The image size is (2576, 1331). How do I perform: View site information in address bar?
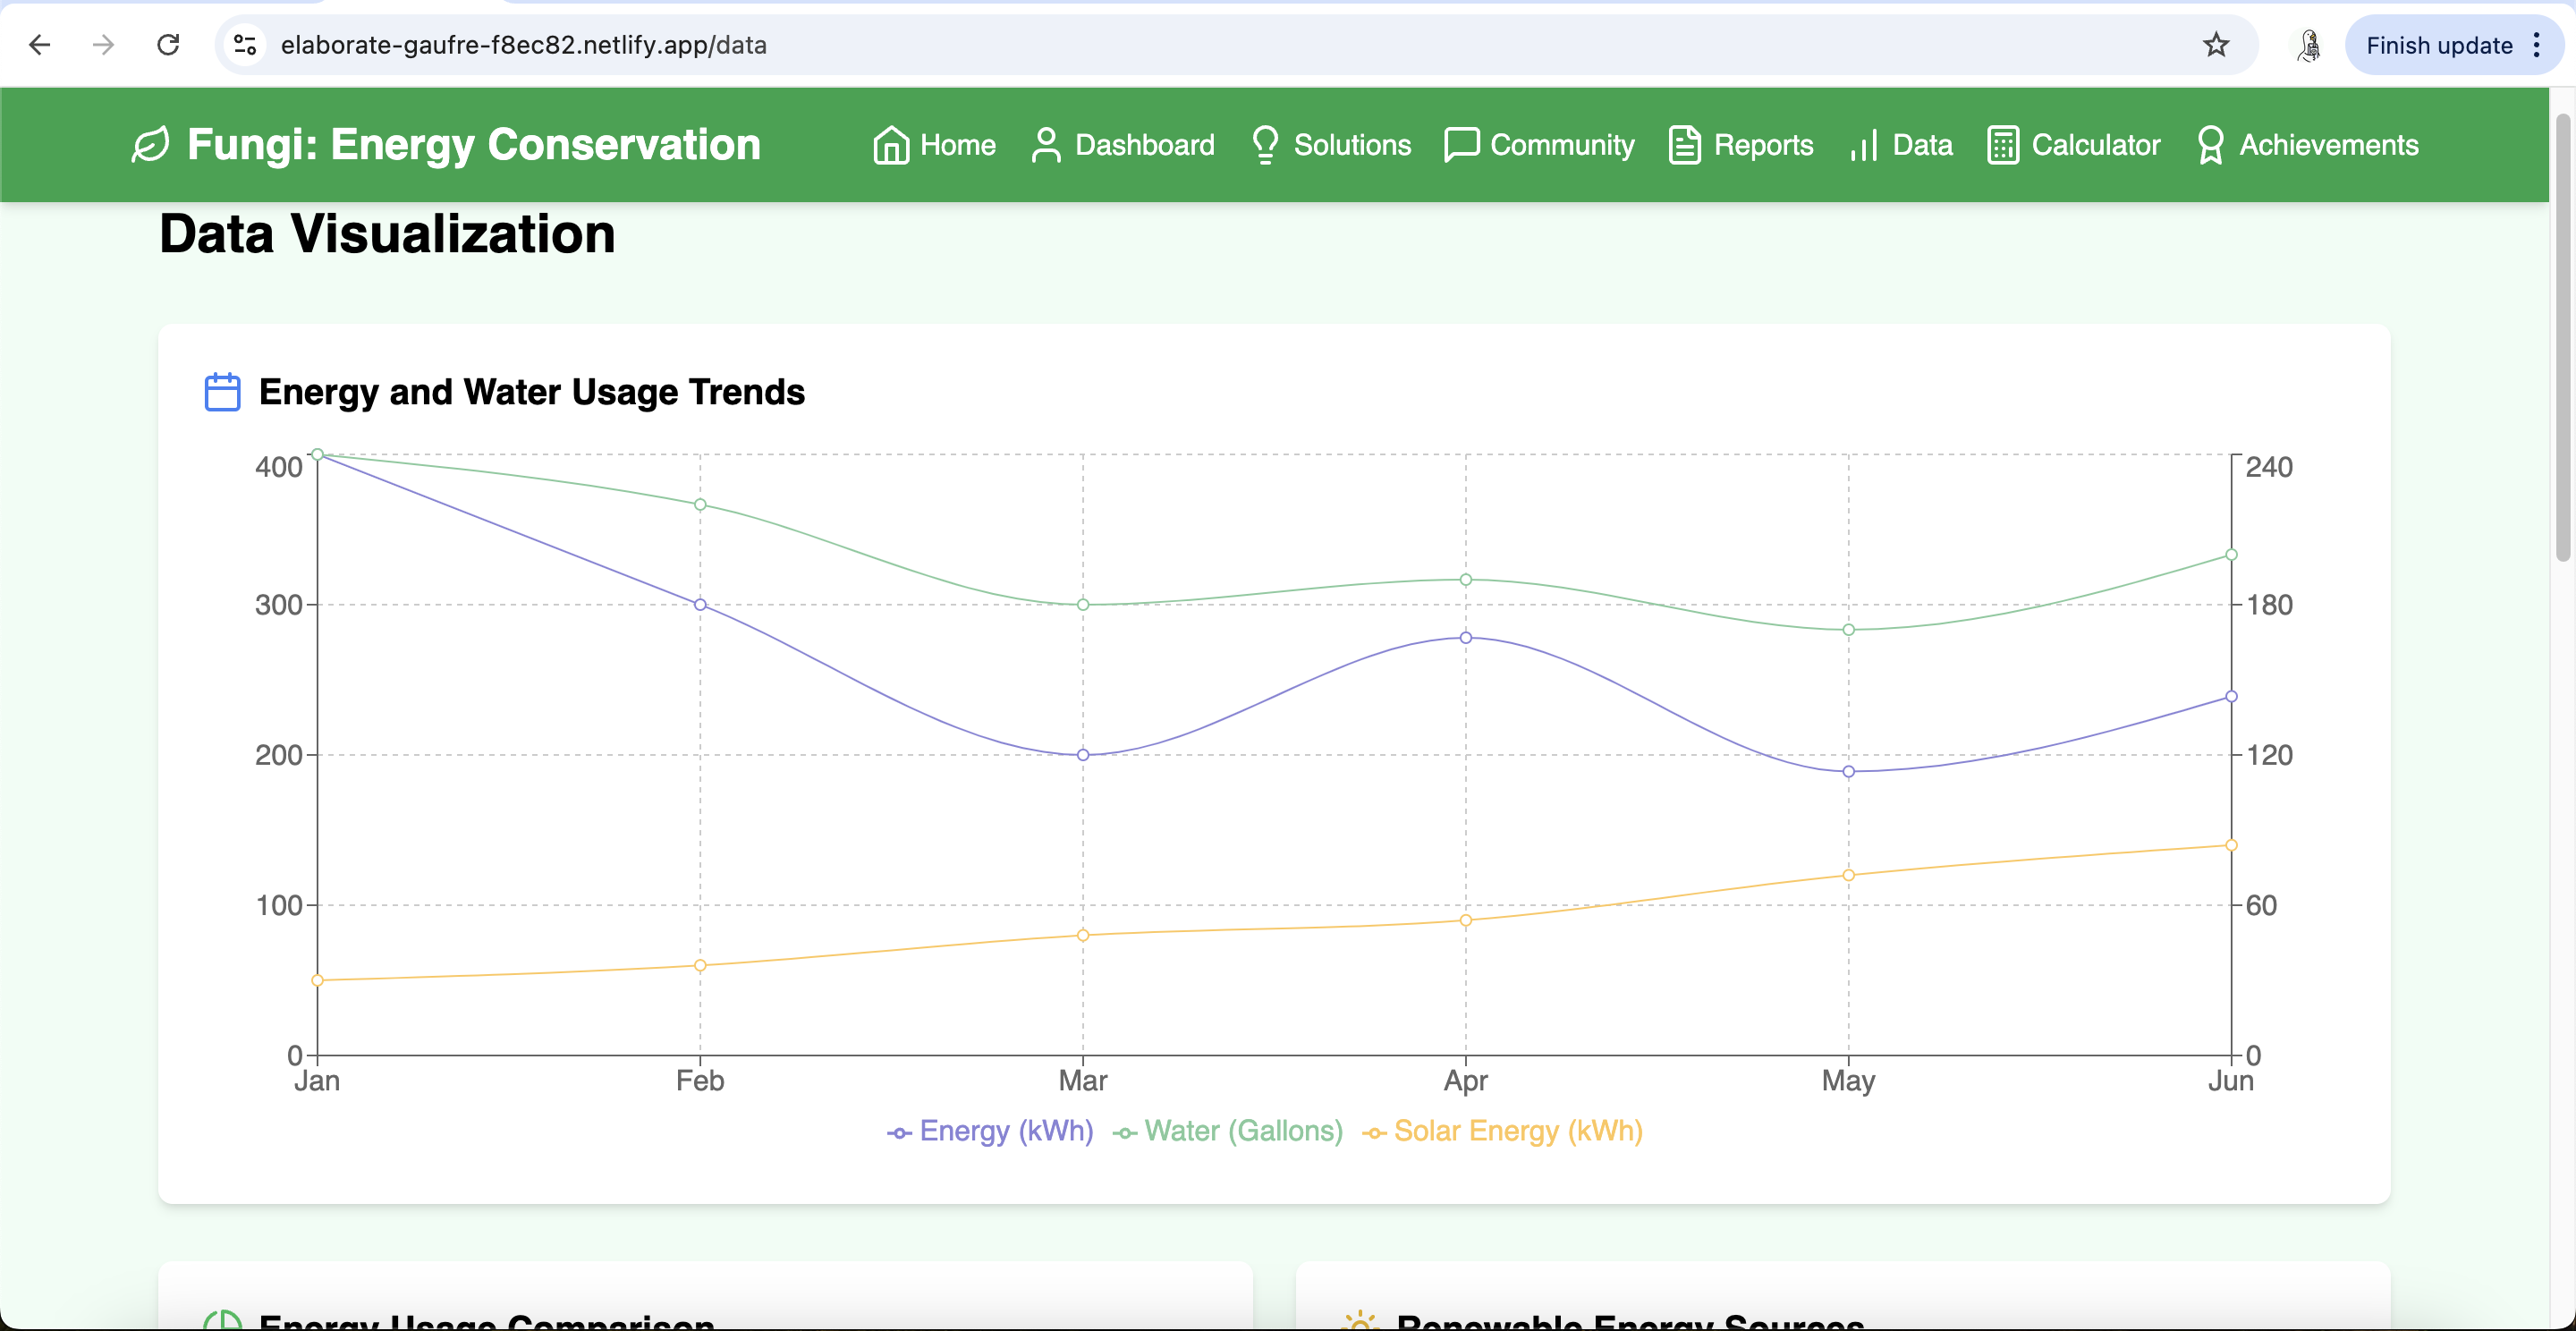245,45
